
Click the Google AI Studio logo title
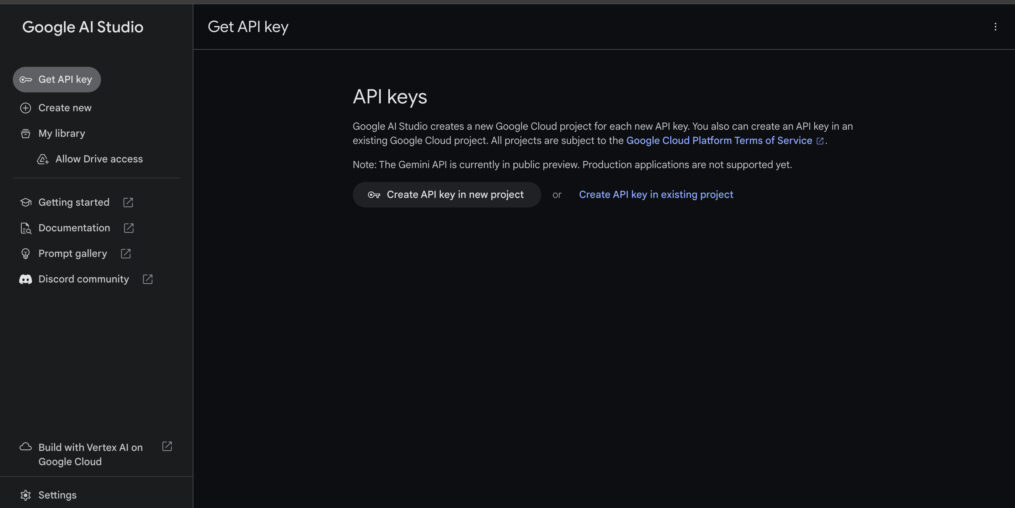pos(83,27)
